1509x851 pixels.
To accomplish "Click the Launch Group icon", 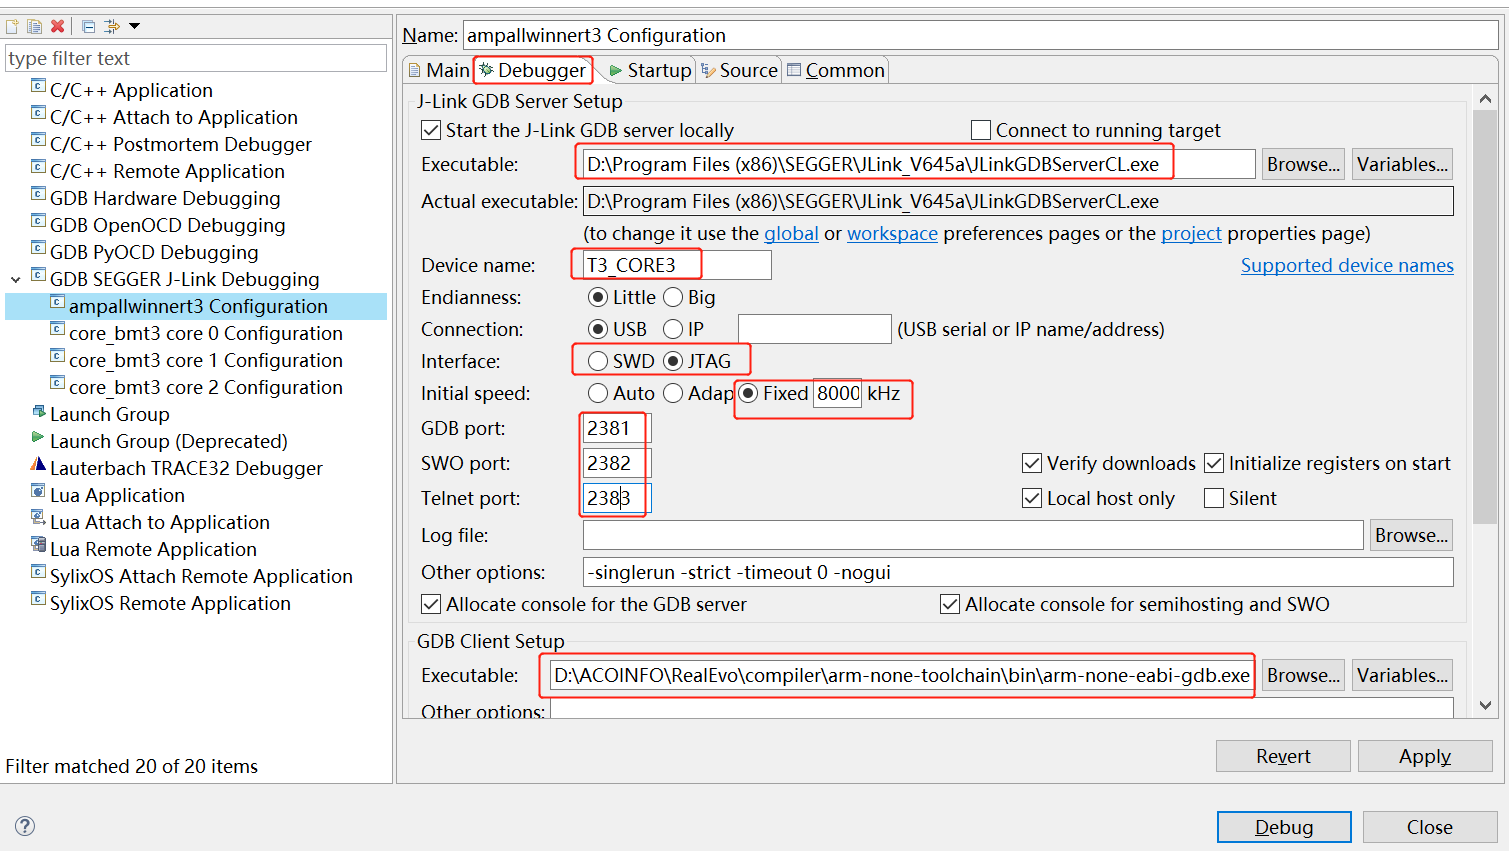I will coord(38,412).
